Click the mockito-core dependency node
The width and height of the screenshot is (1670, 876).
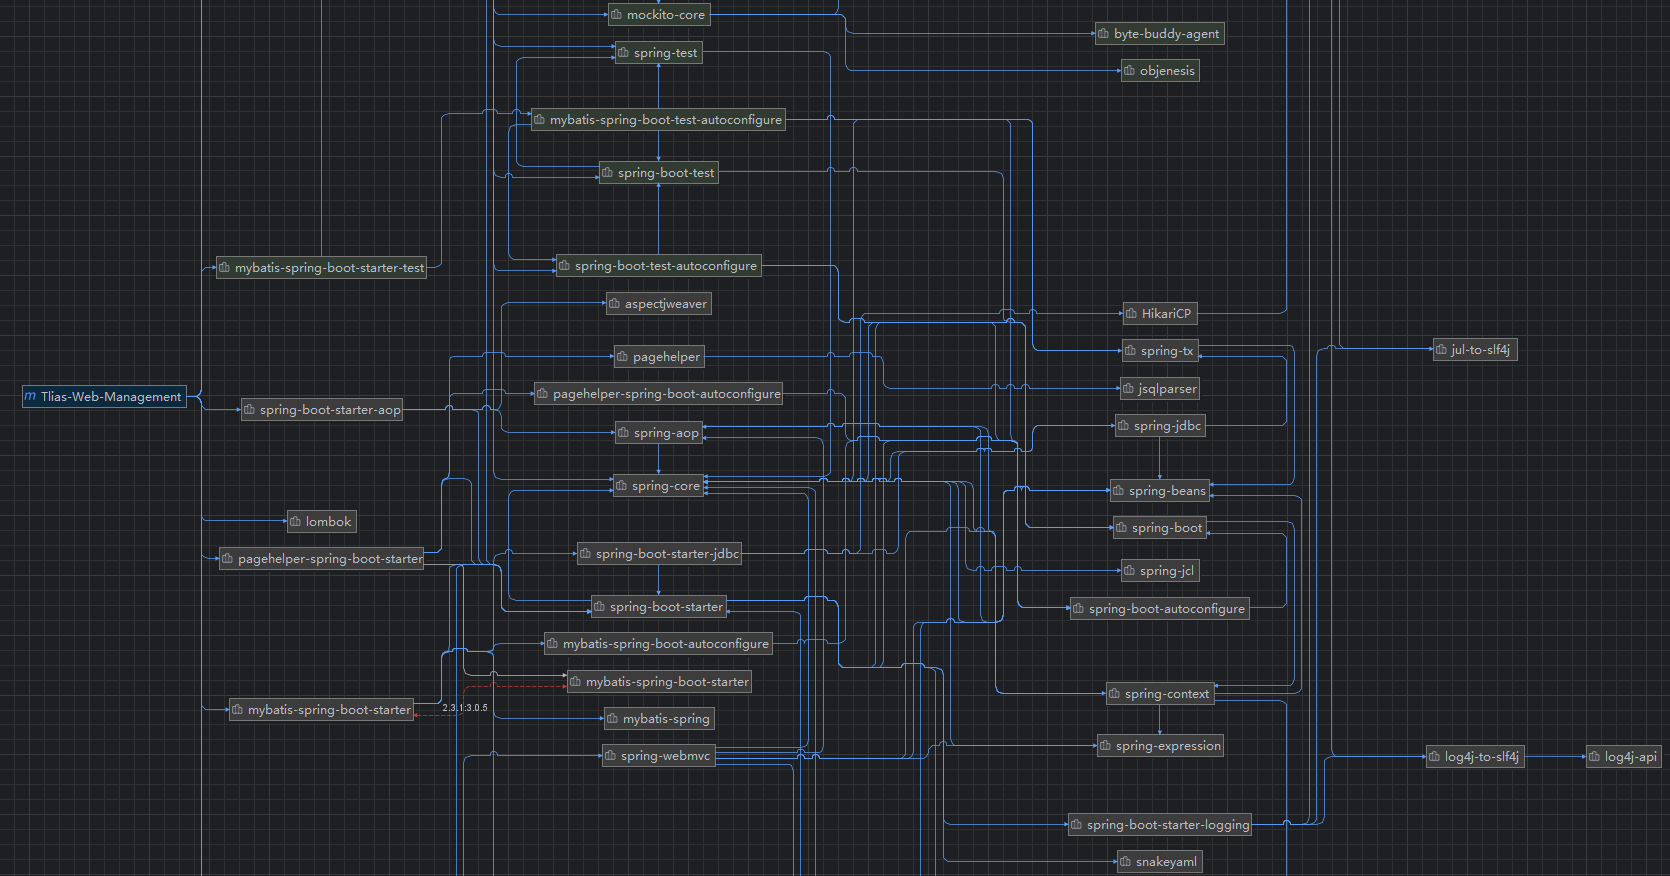click(x=659, y=15)
